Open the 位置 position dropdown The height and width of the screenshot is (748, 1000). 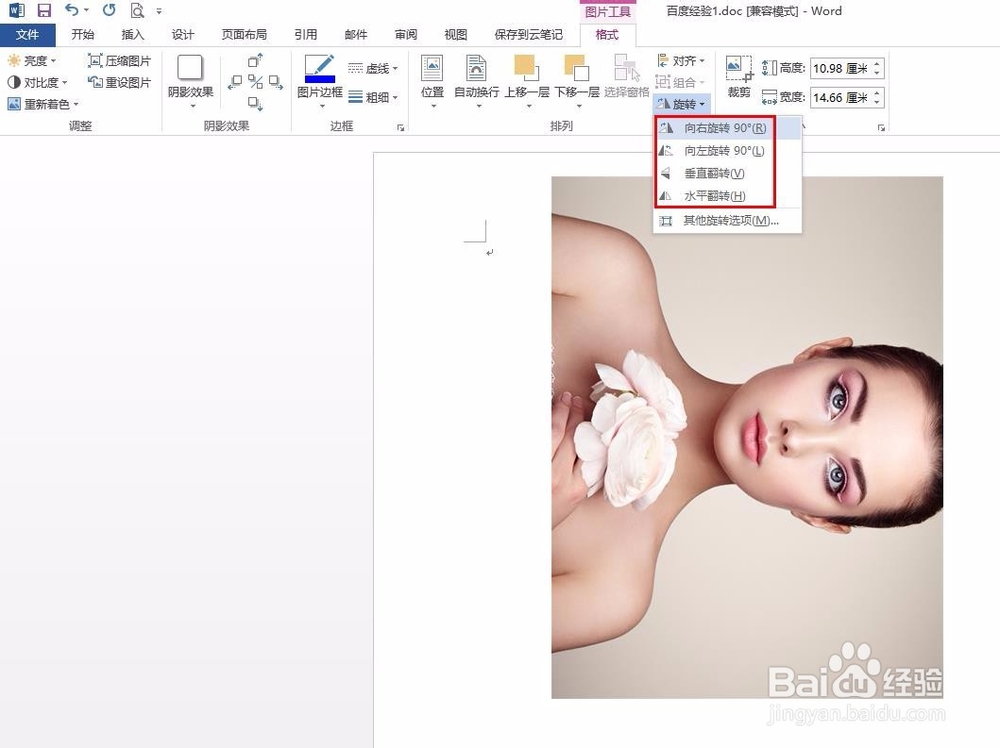(x=432, y=81)
